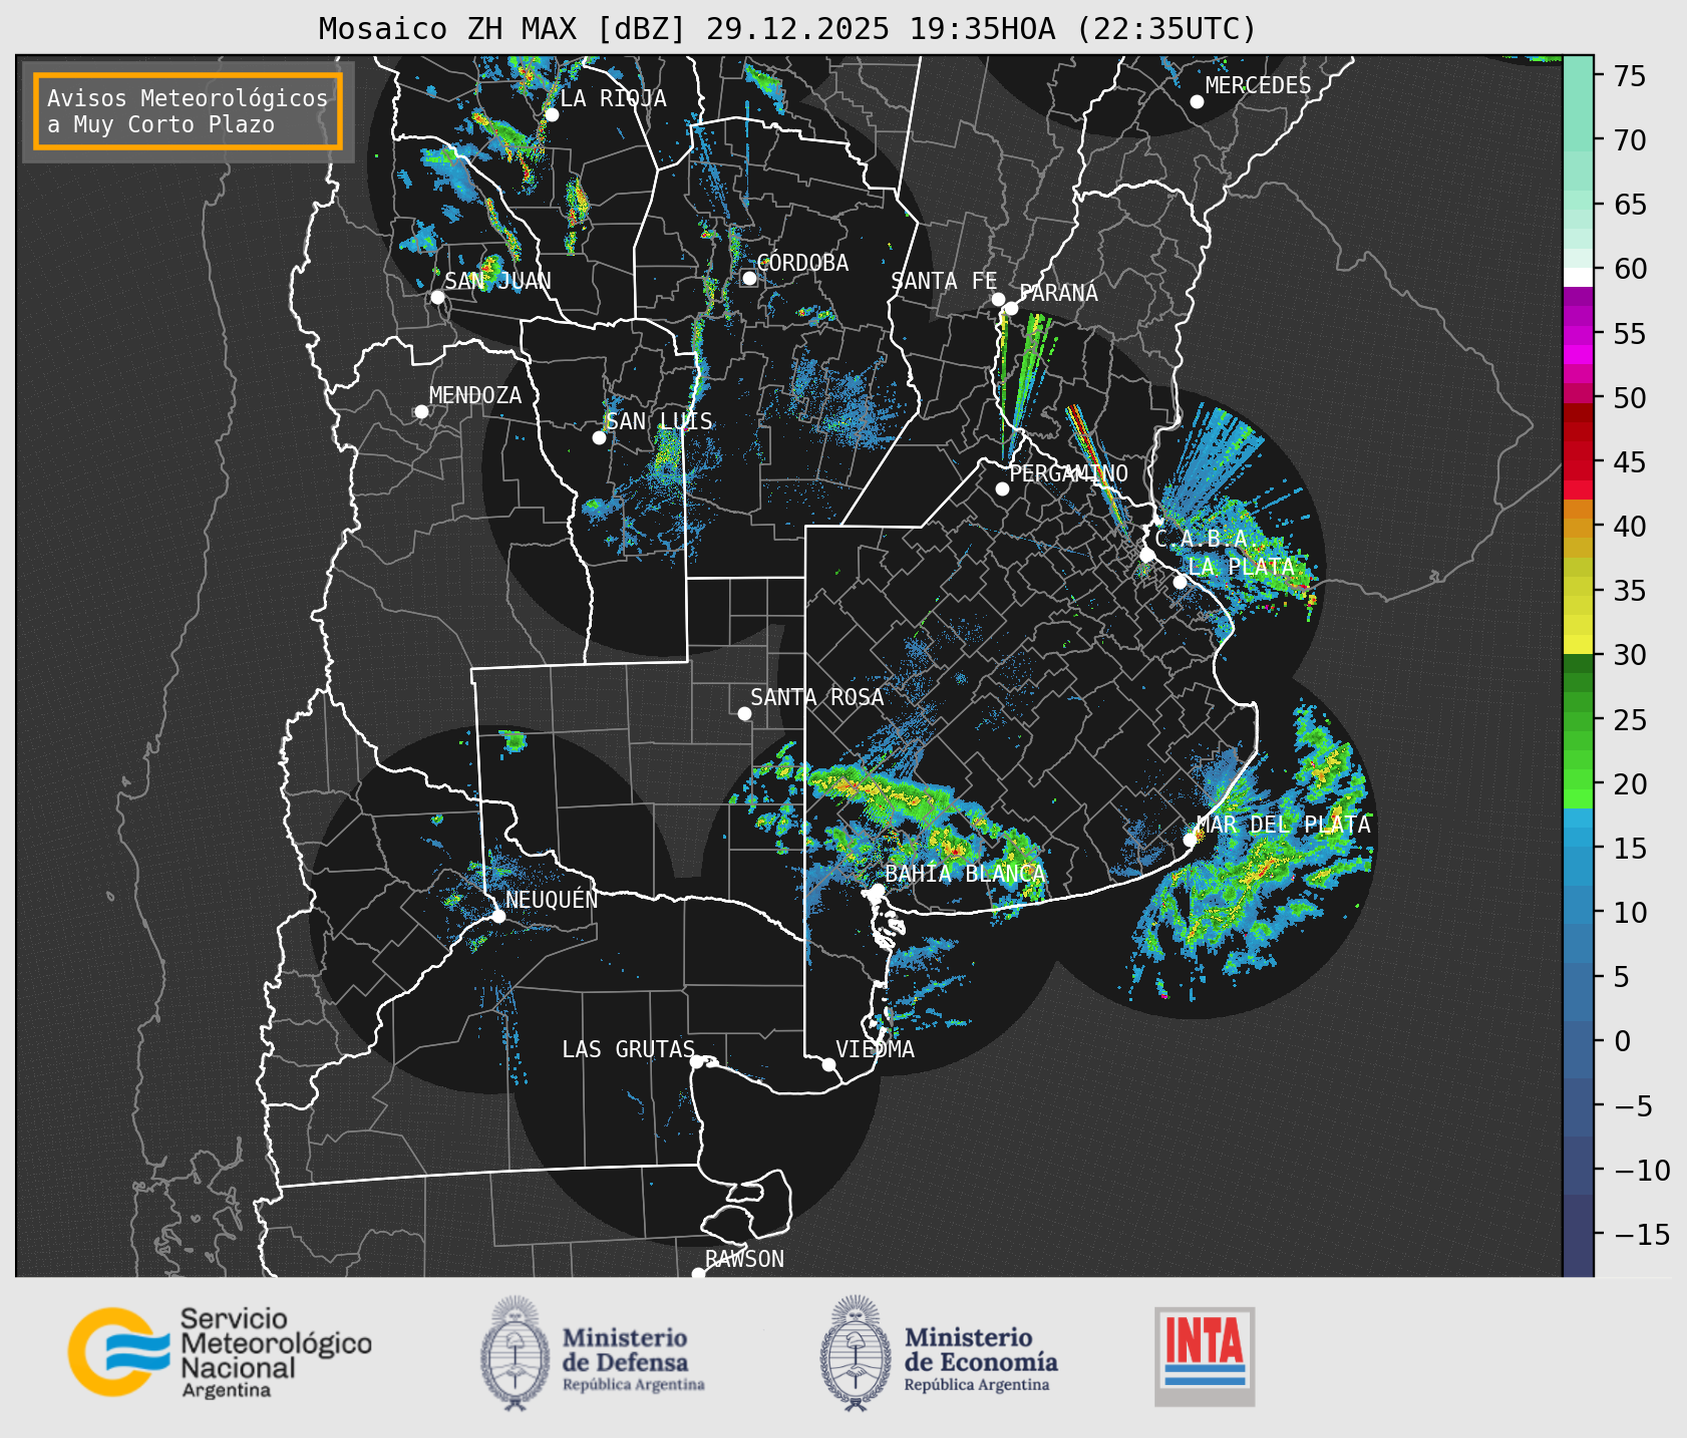Select the PERGAMINO city label

coord(1069,473)
